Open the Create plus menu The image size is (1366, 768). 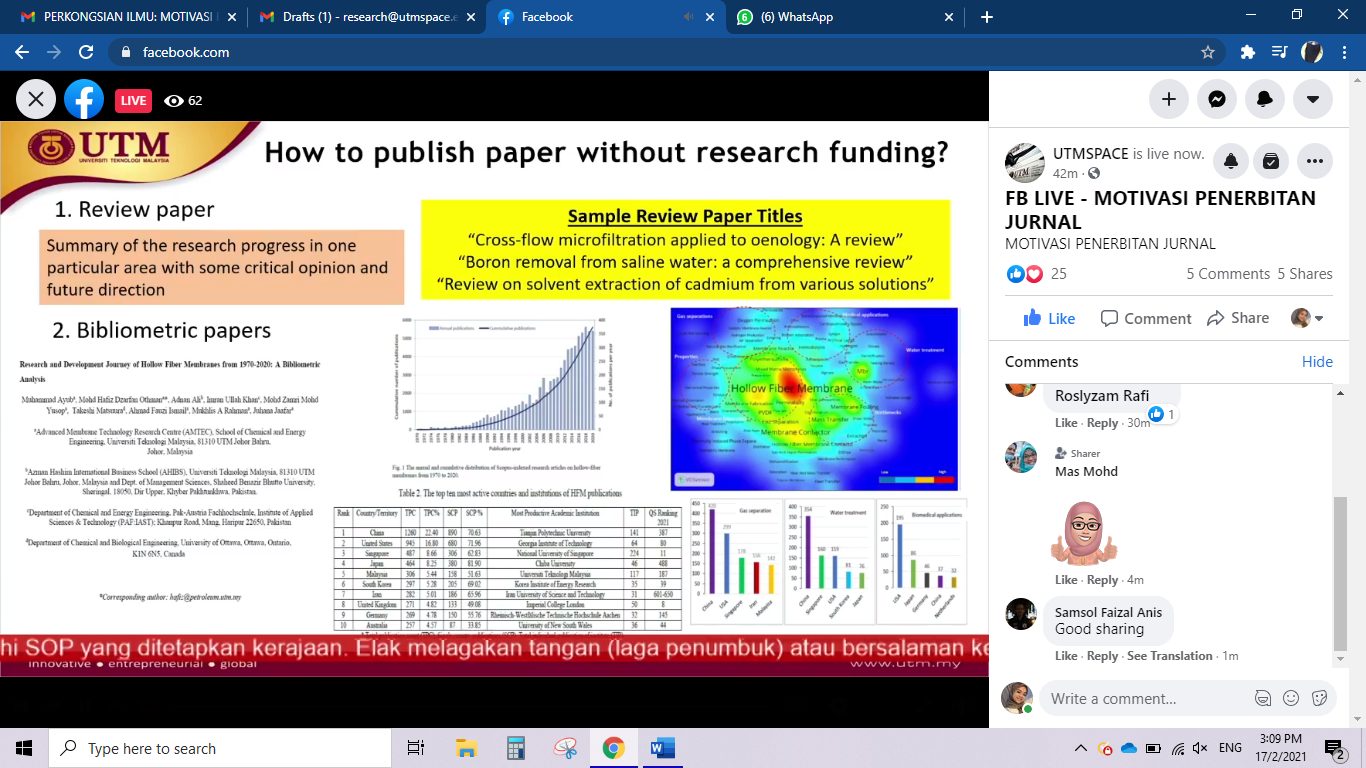pos(1168,99)
